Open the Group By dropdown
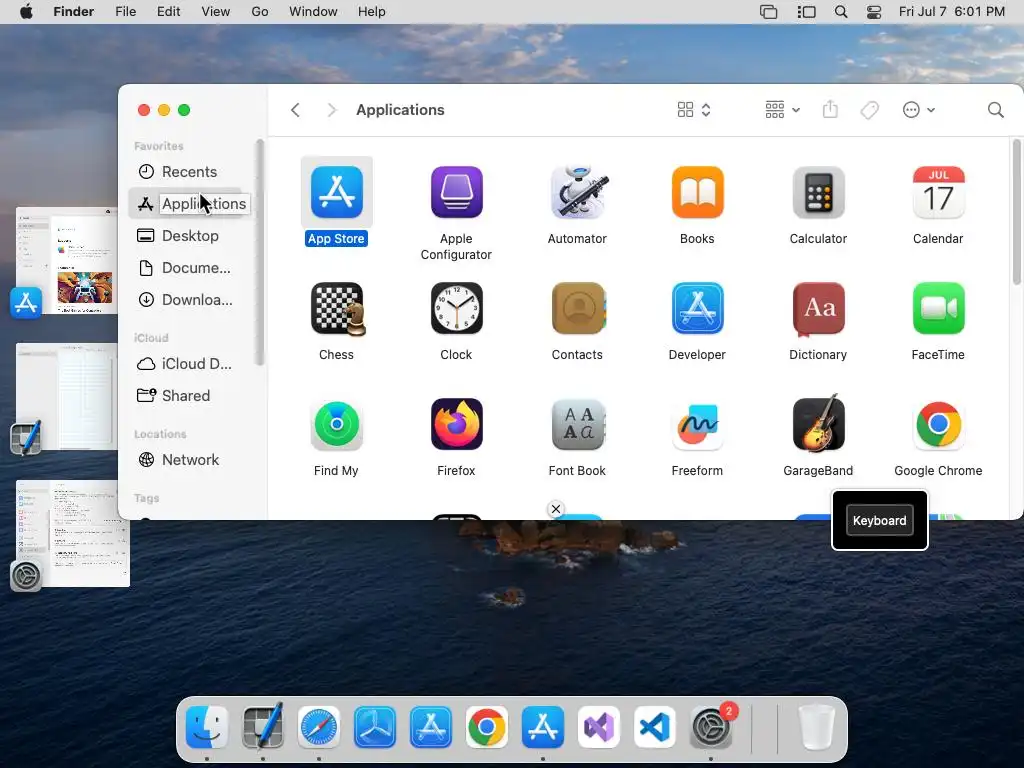This screenshot has width=1024, height=768. point(782,110)
